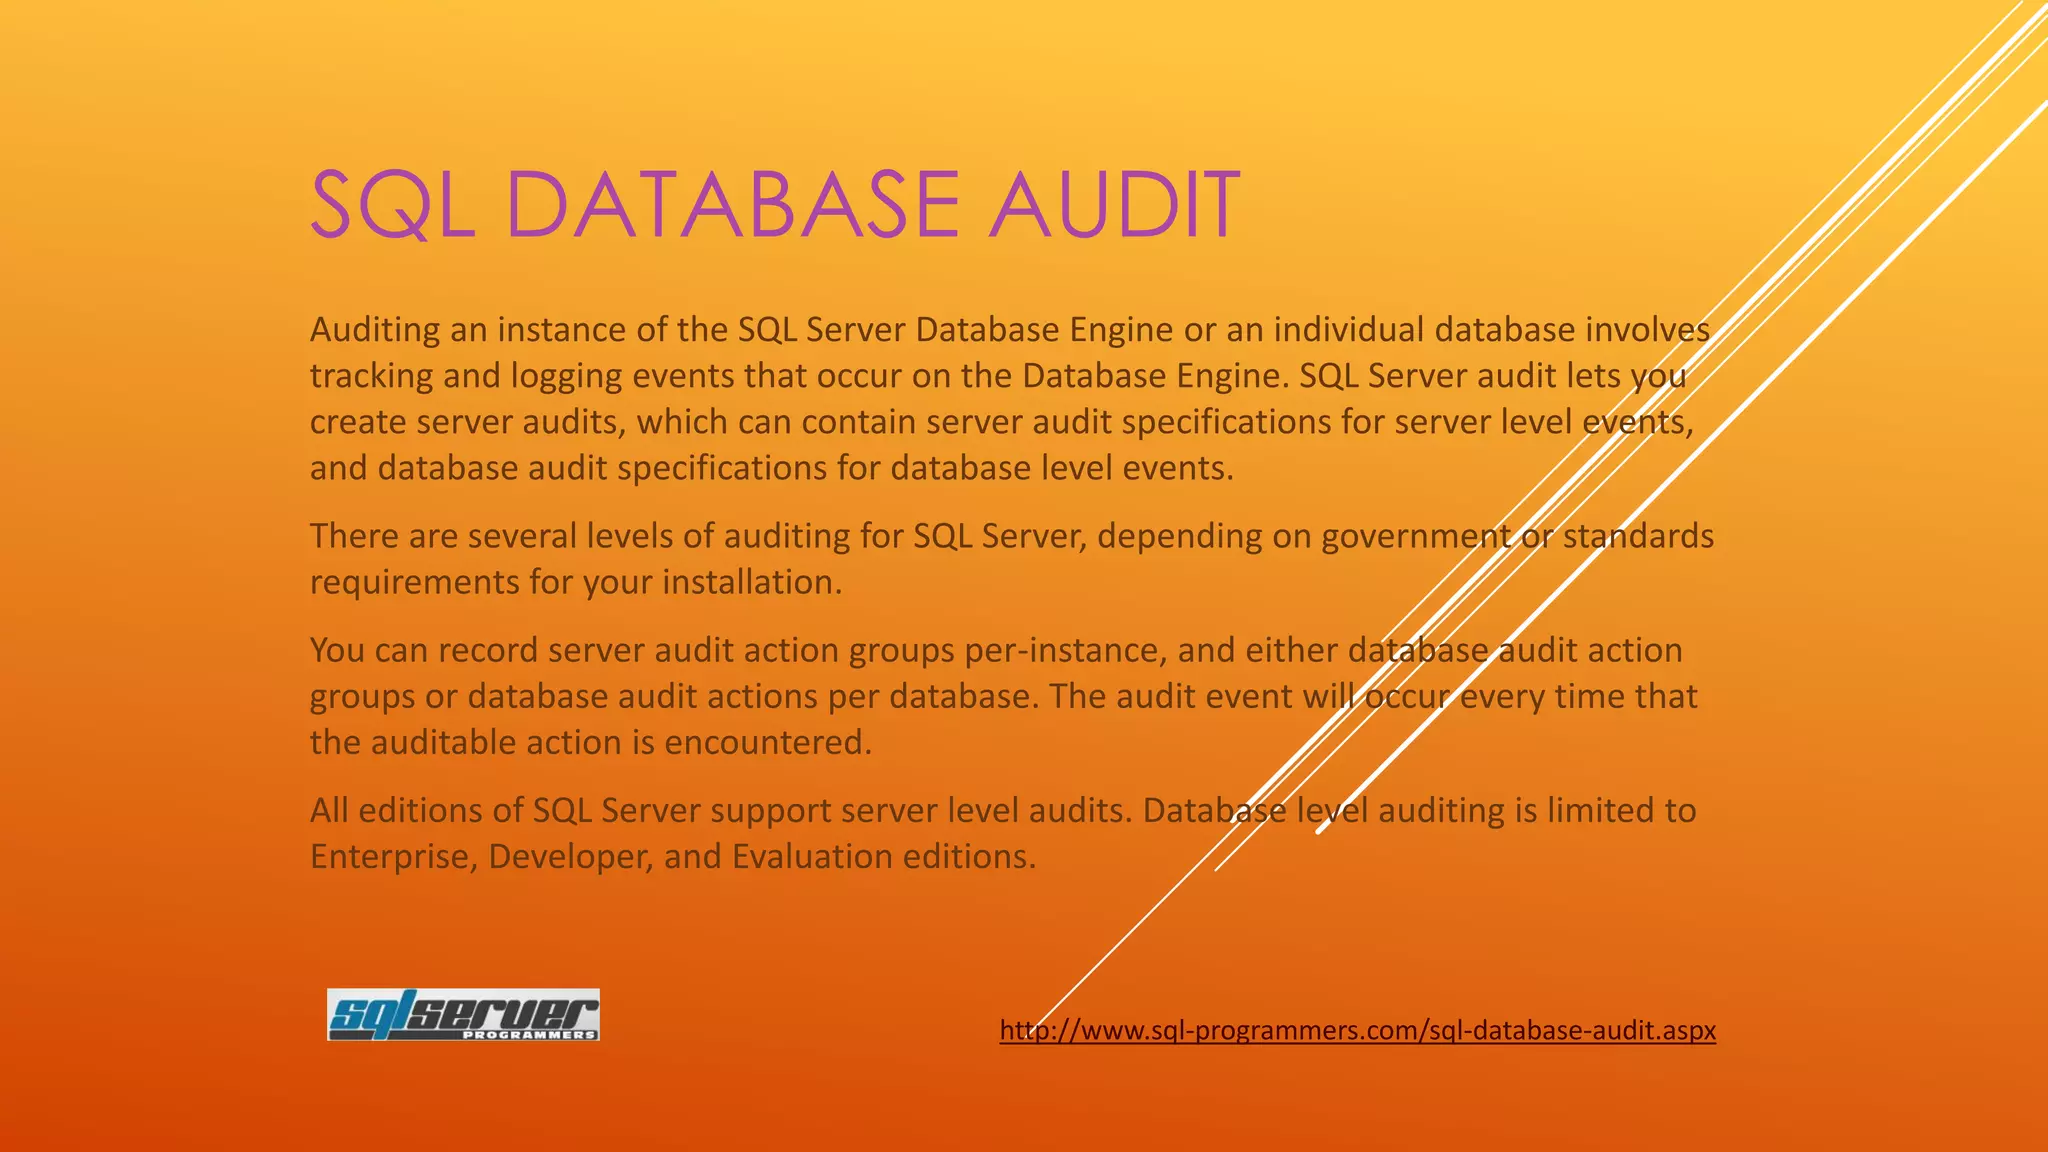
Task: Click the line starting 'groups or database audit actions'
Action: click(x=1003, y=696)
